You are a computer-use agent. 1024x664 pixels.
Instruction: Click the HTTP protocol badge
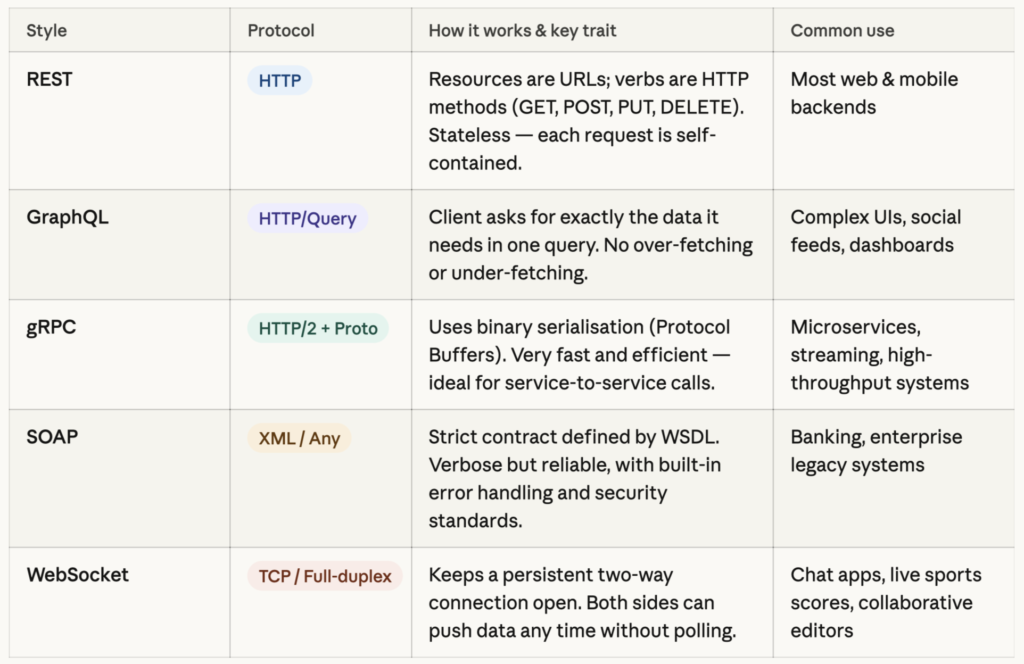[x=279, y=80]
